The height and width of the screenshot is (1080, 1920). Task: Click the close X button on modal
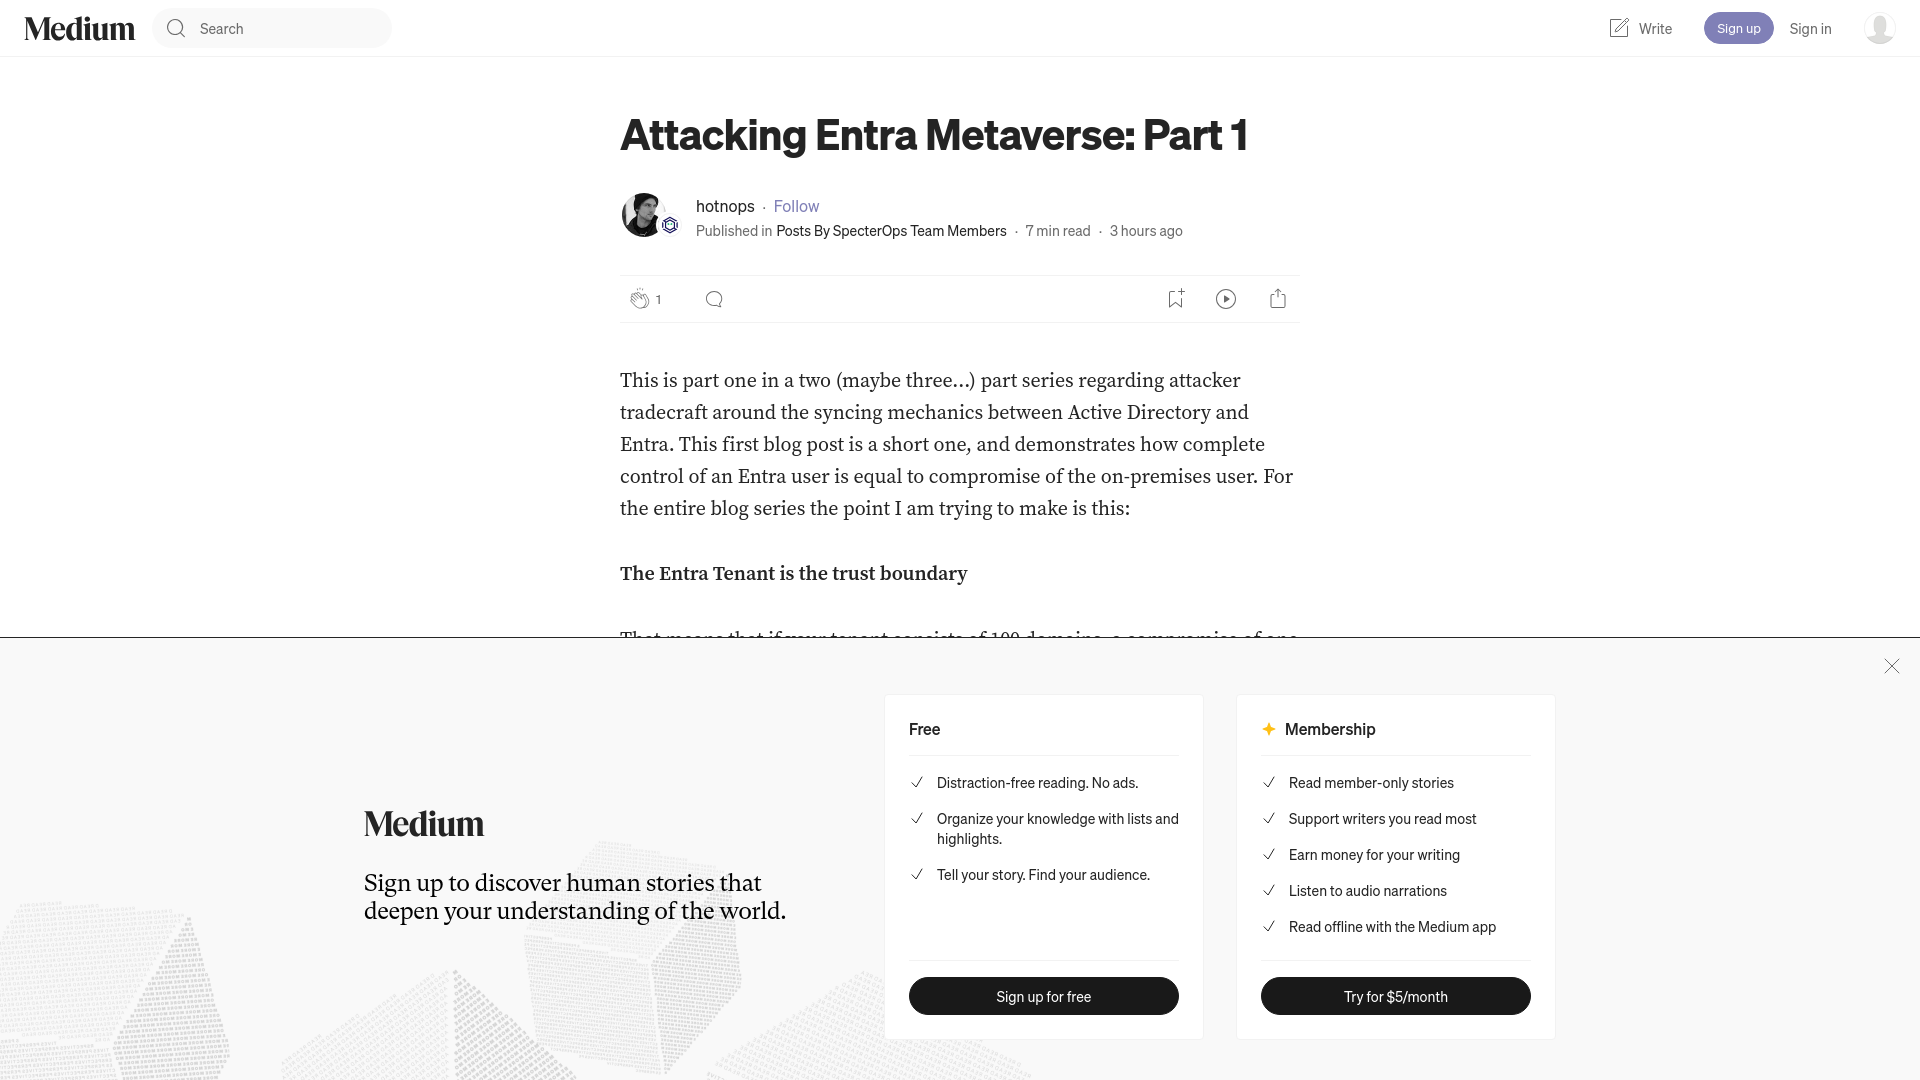[x=1891, y=666]
